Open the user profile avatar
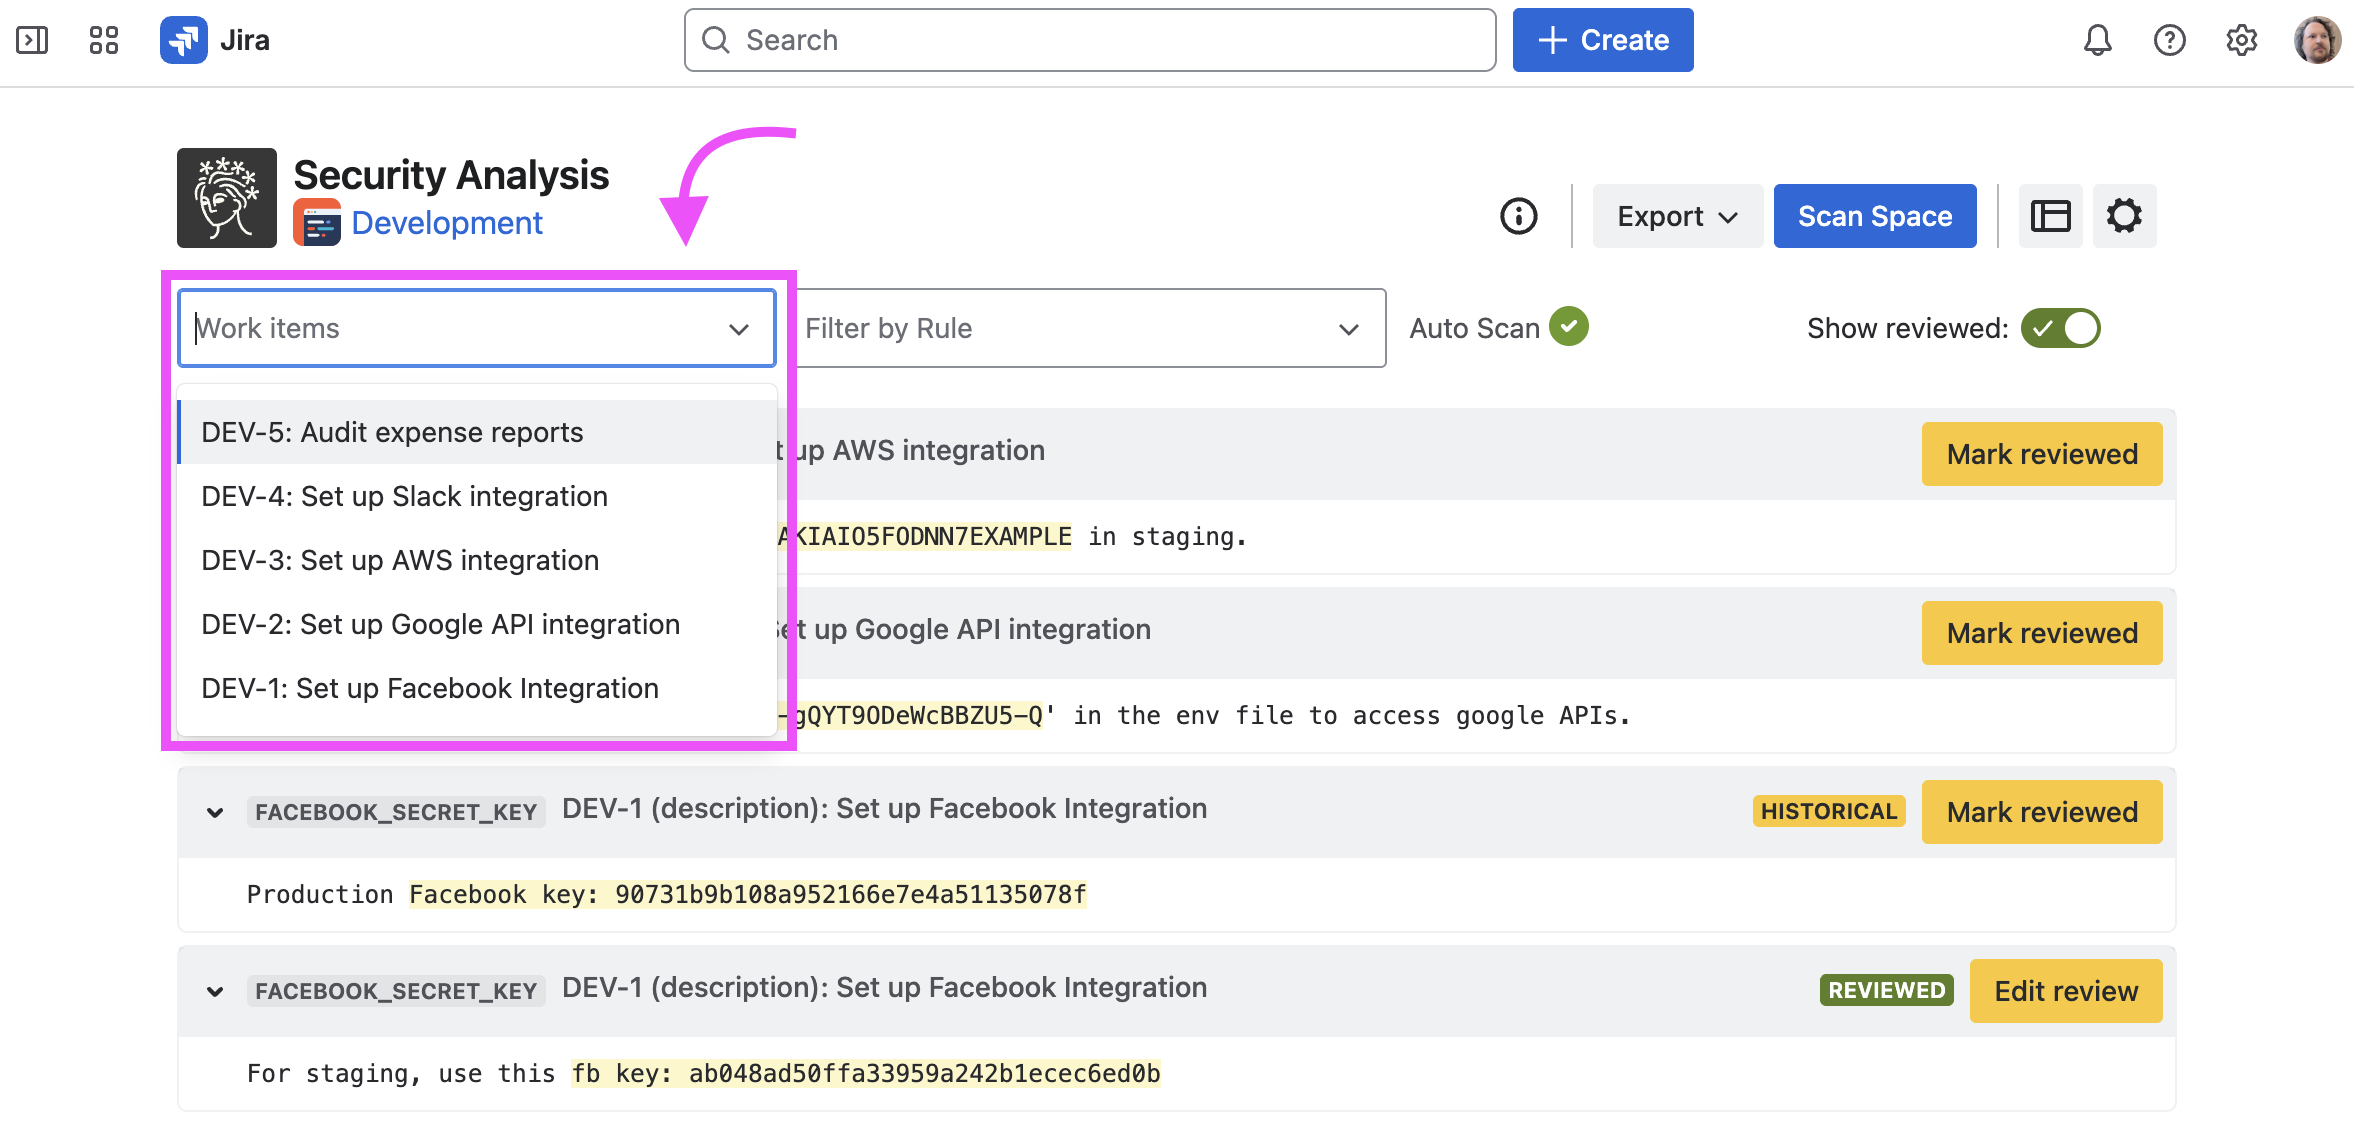Image resolution: width=2354 pixels, height=1146 pixels. (2316, 40)
